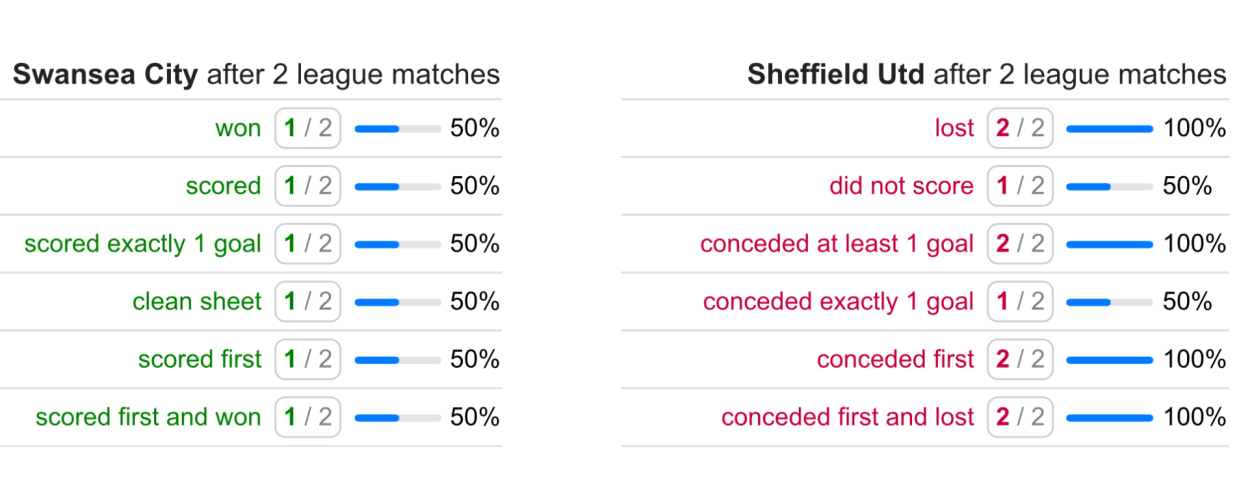The image size is (1252, 500).
Task: Select Swansea's "clean sheet" label
Action: (196, 302)
